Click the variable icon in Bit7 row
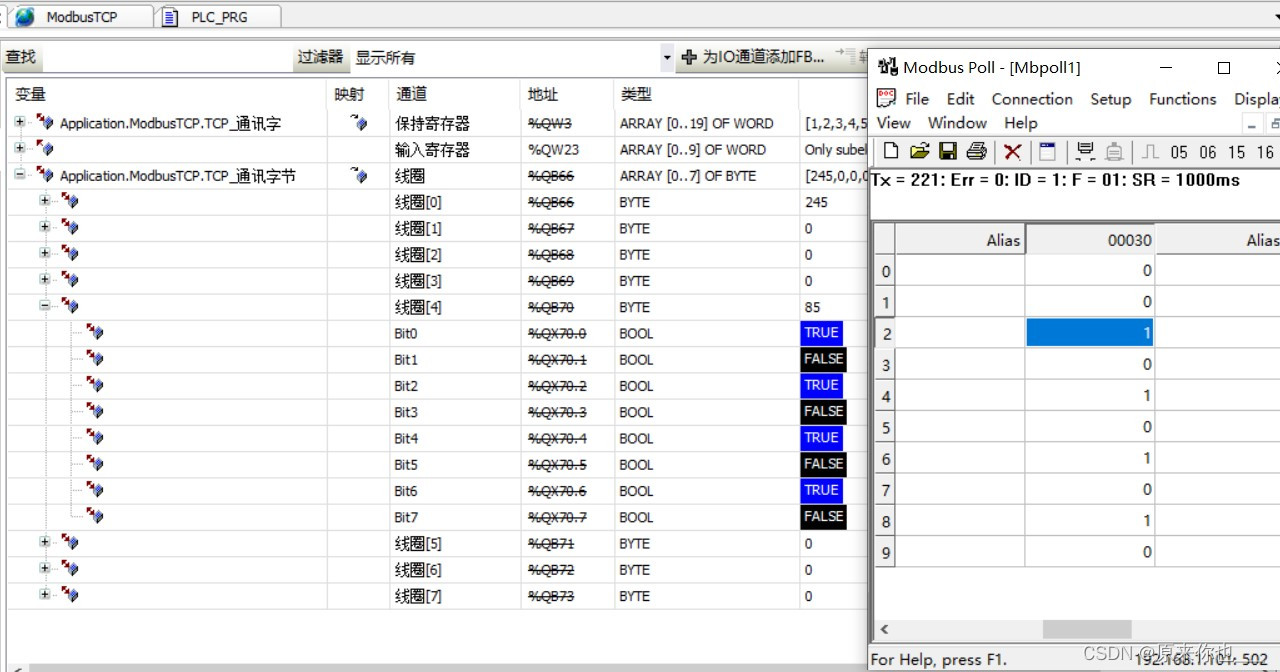Image resolution: width=1280 pixels, height=672 pixels. click(95, 517)
